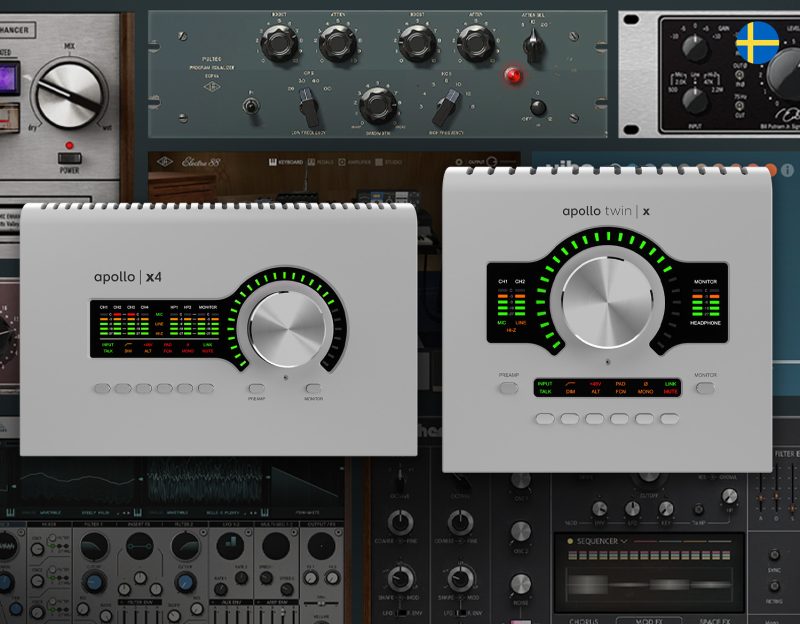Toggle the POWER switch below the MIX knob
Image resolution: width=800 pixels, height=624 pixels.
click(x=69, y=158)
